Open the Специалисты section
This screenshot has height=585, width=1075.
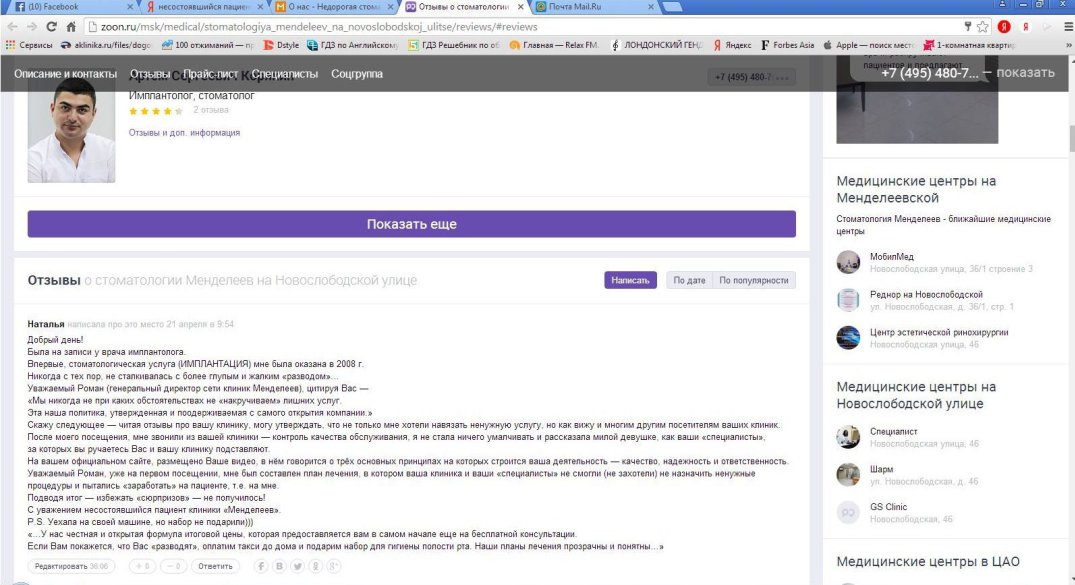pos(285,73)
